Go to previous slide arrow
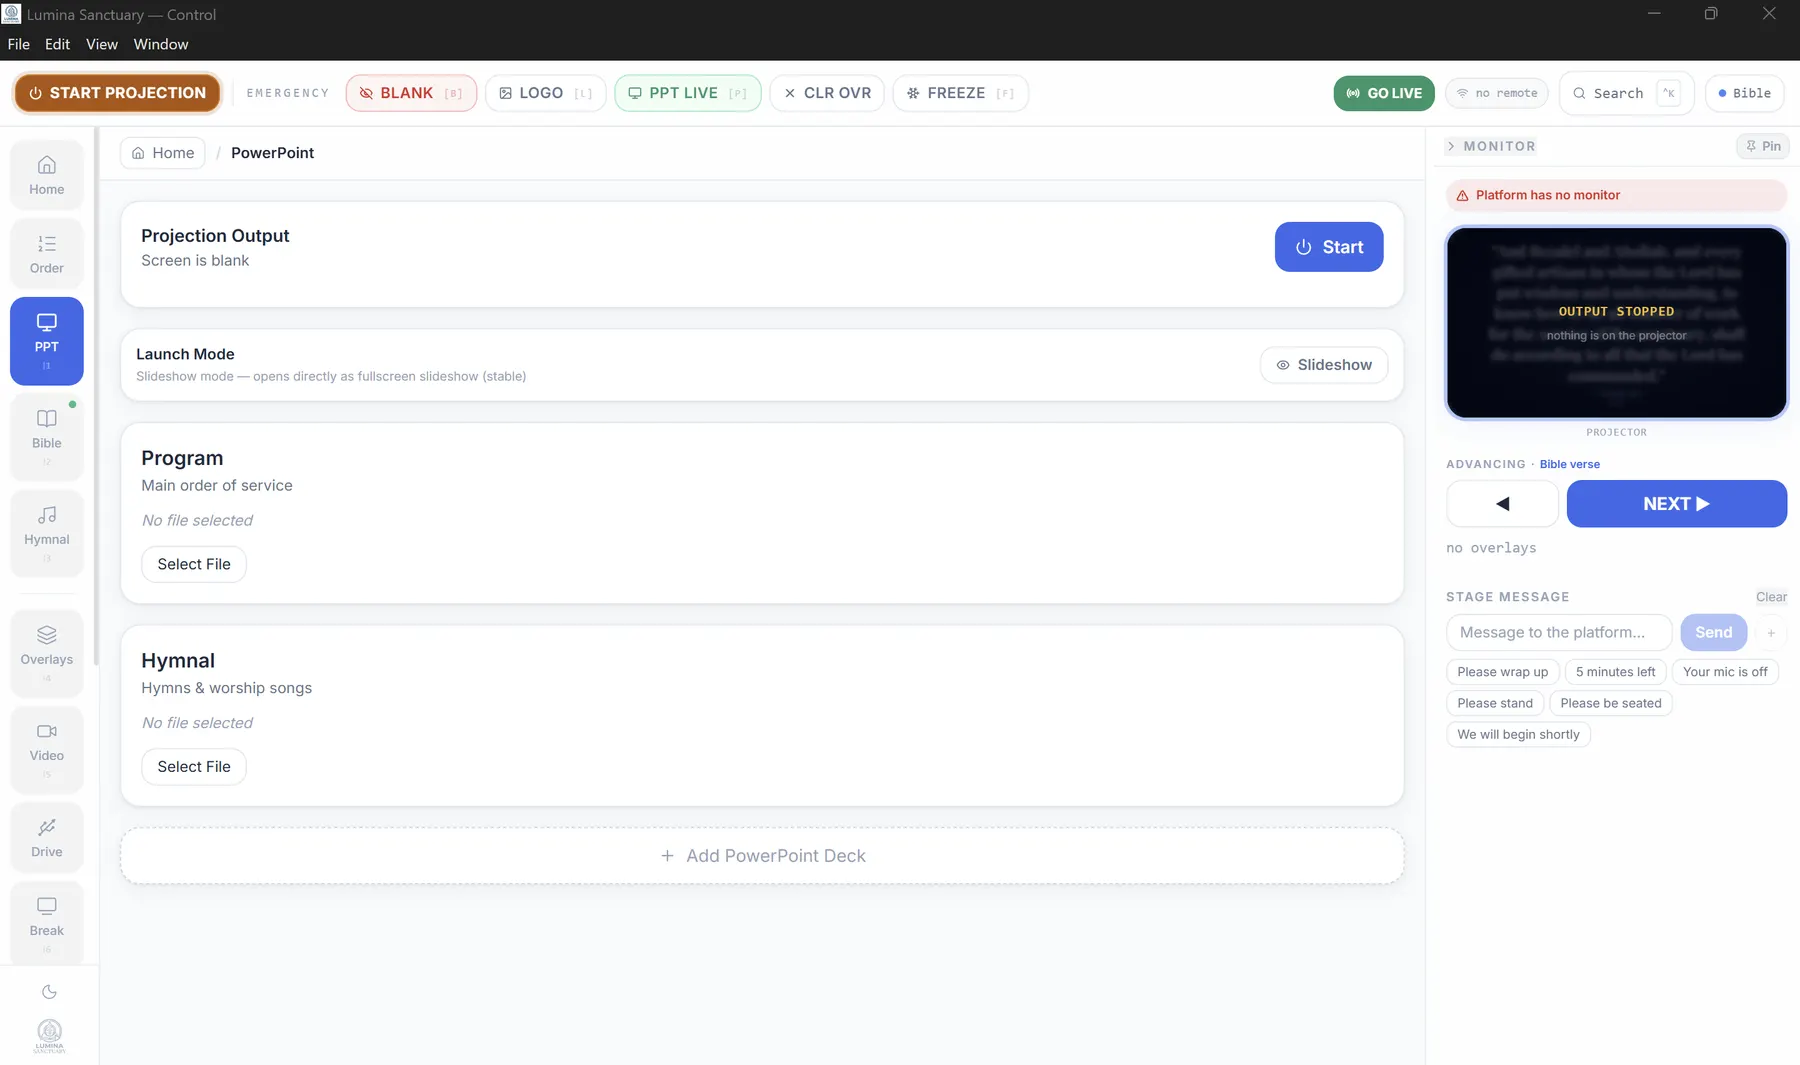 tap(1502, 504)
